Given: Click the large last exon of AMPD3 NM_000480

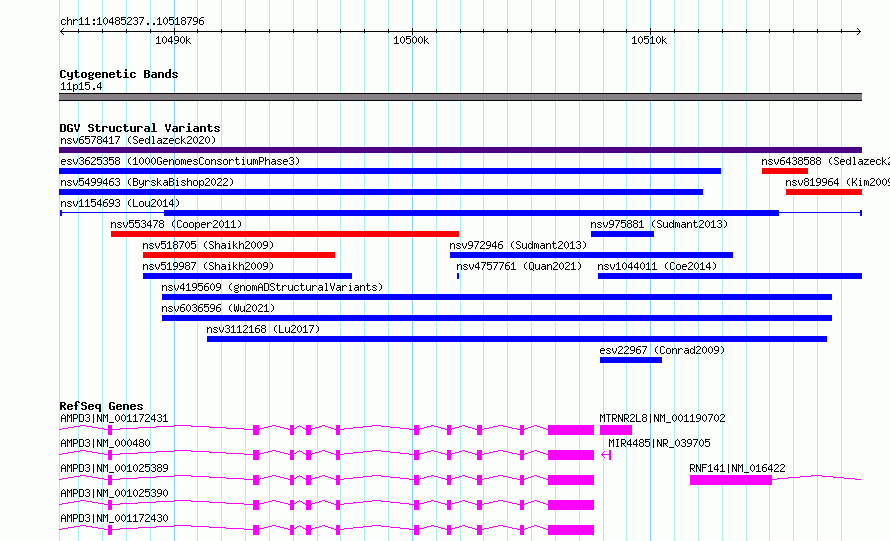Looking at the screenshot, I should point(571,455).
